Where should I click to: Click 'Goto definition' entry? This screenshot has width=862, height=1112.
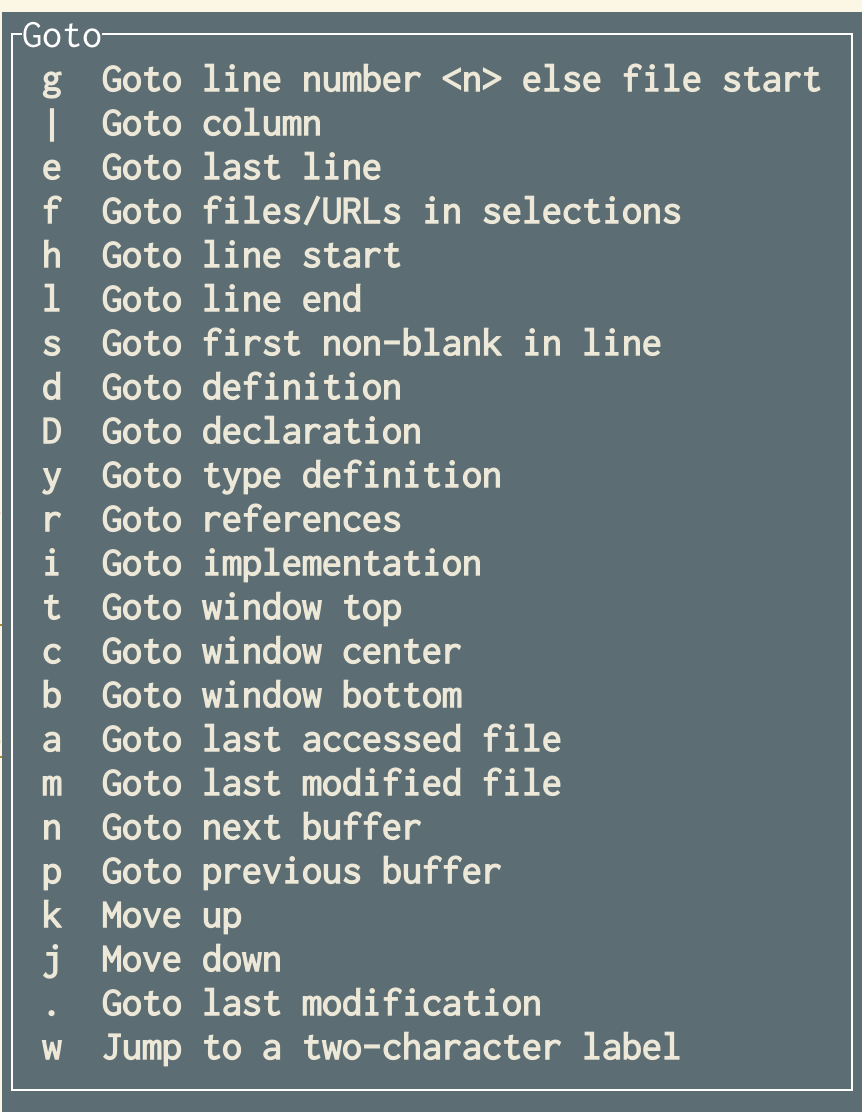251,387
